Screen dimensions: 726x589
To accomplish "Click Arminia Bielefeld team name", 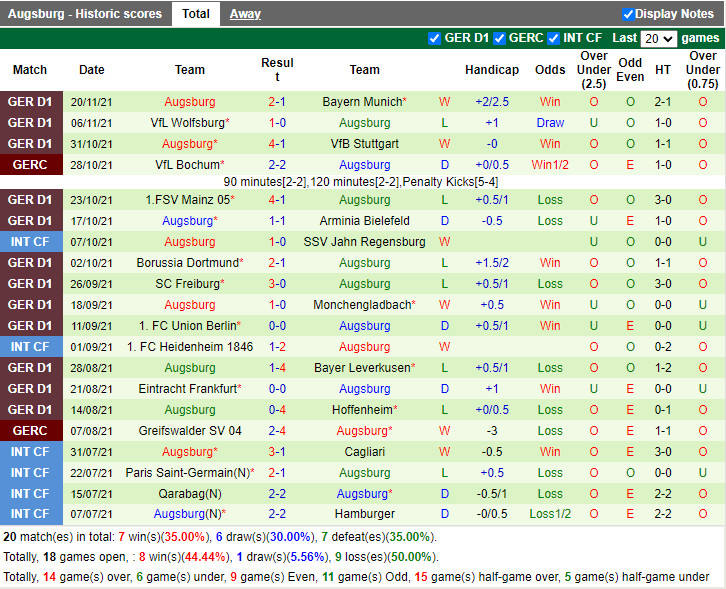I will 364,221.
